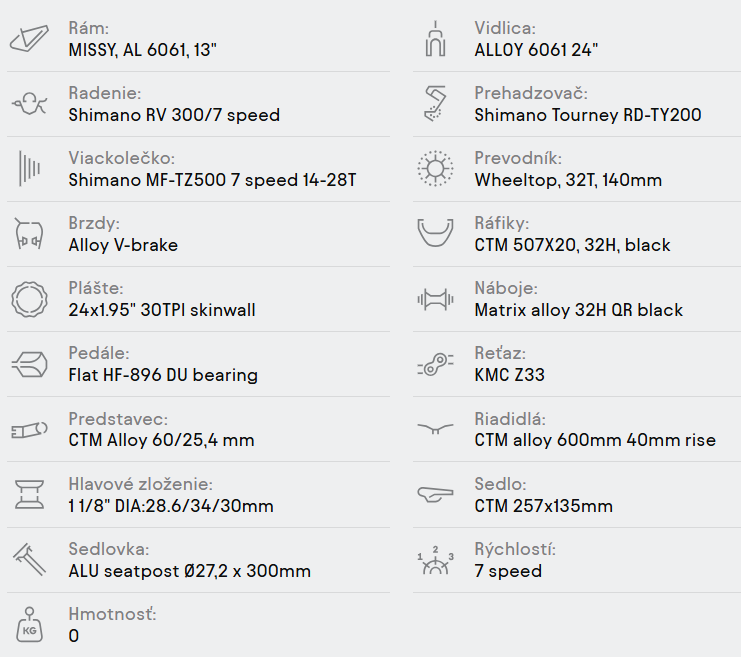Click the pedal icon next to Pedále
The height and width of the screenshot is (657, 741).
(29, 364)
